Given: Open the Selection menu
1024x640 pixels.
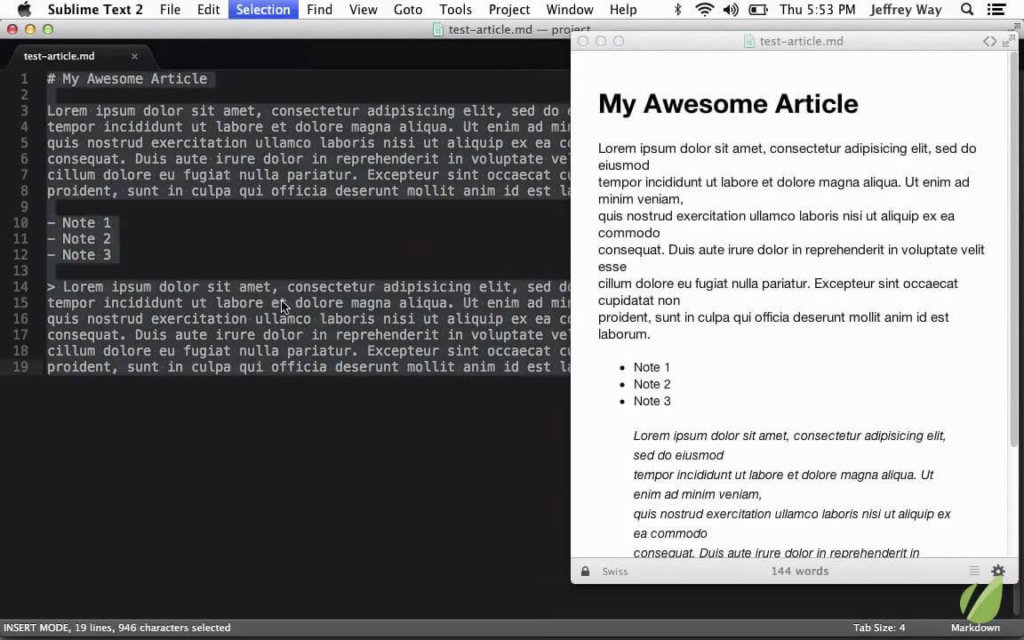Looking at the screenshot, I should pyautogui.click(x=263, y=9).
